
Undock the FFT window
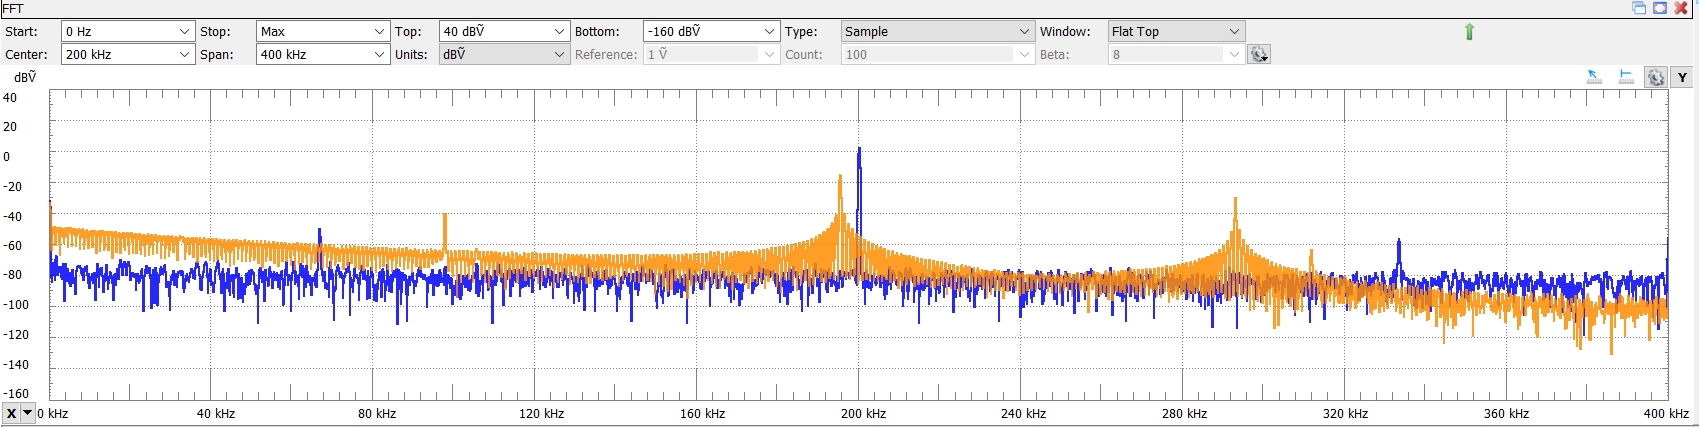[x=1639, y=8]
